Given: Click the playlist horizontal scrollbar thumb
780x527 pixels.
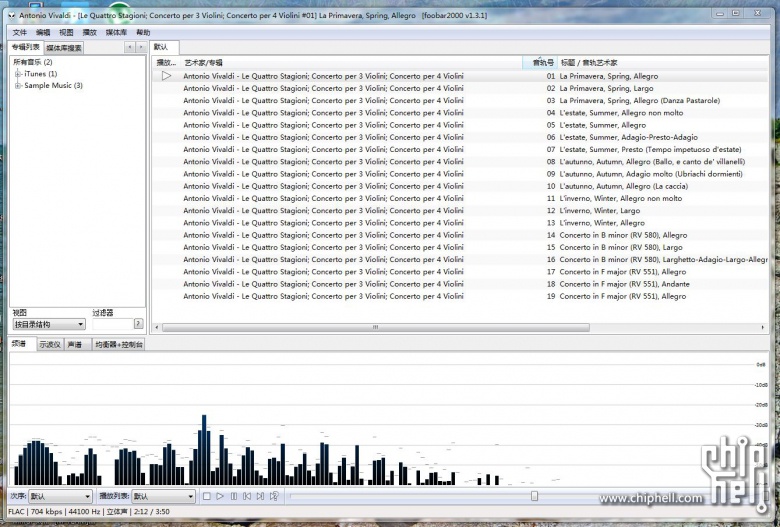Looking at the screenshot, I should [376, 327].
